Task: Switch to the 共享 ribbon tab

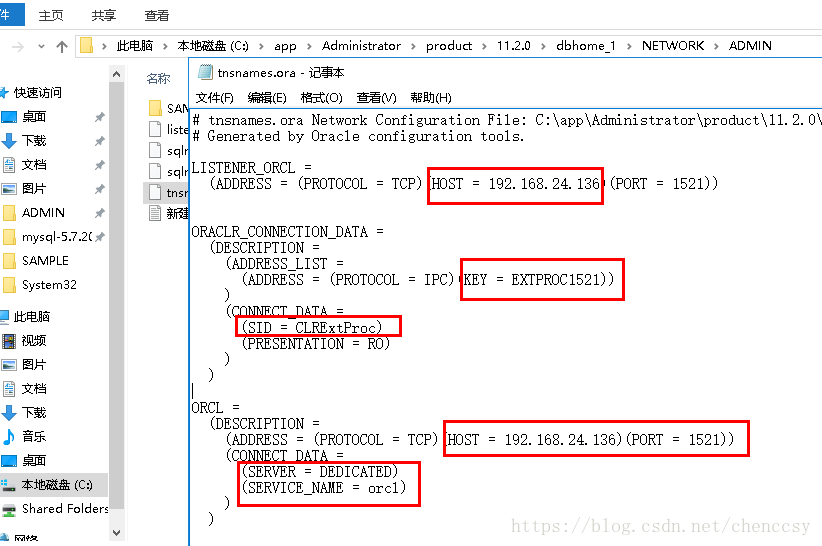Action: click(x=103, y=16)
